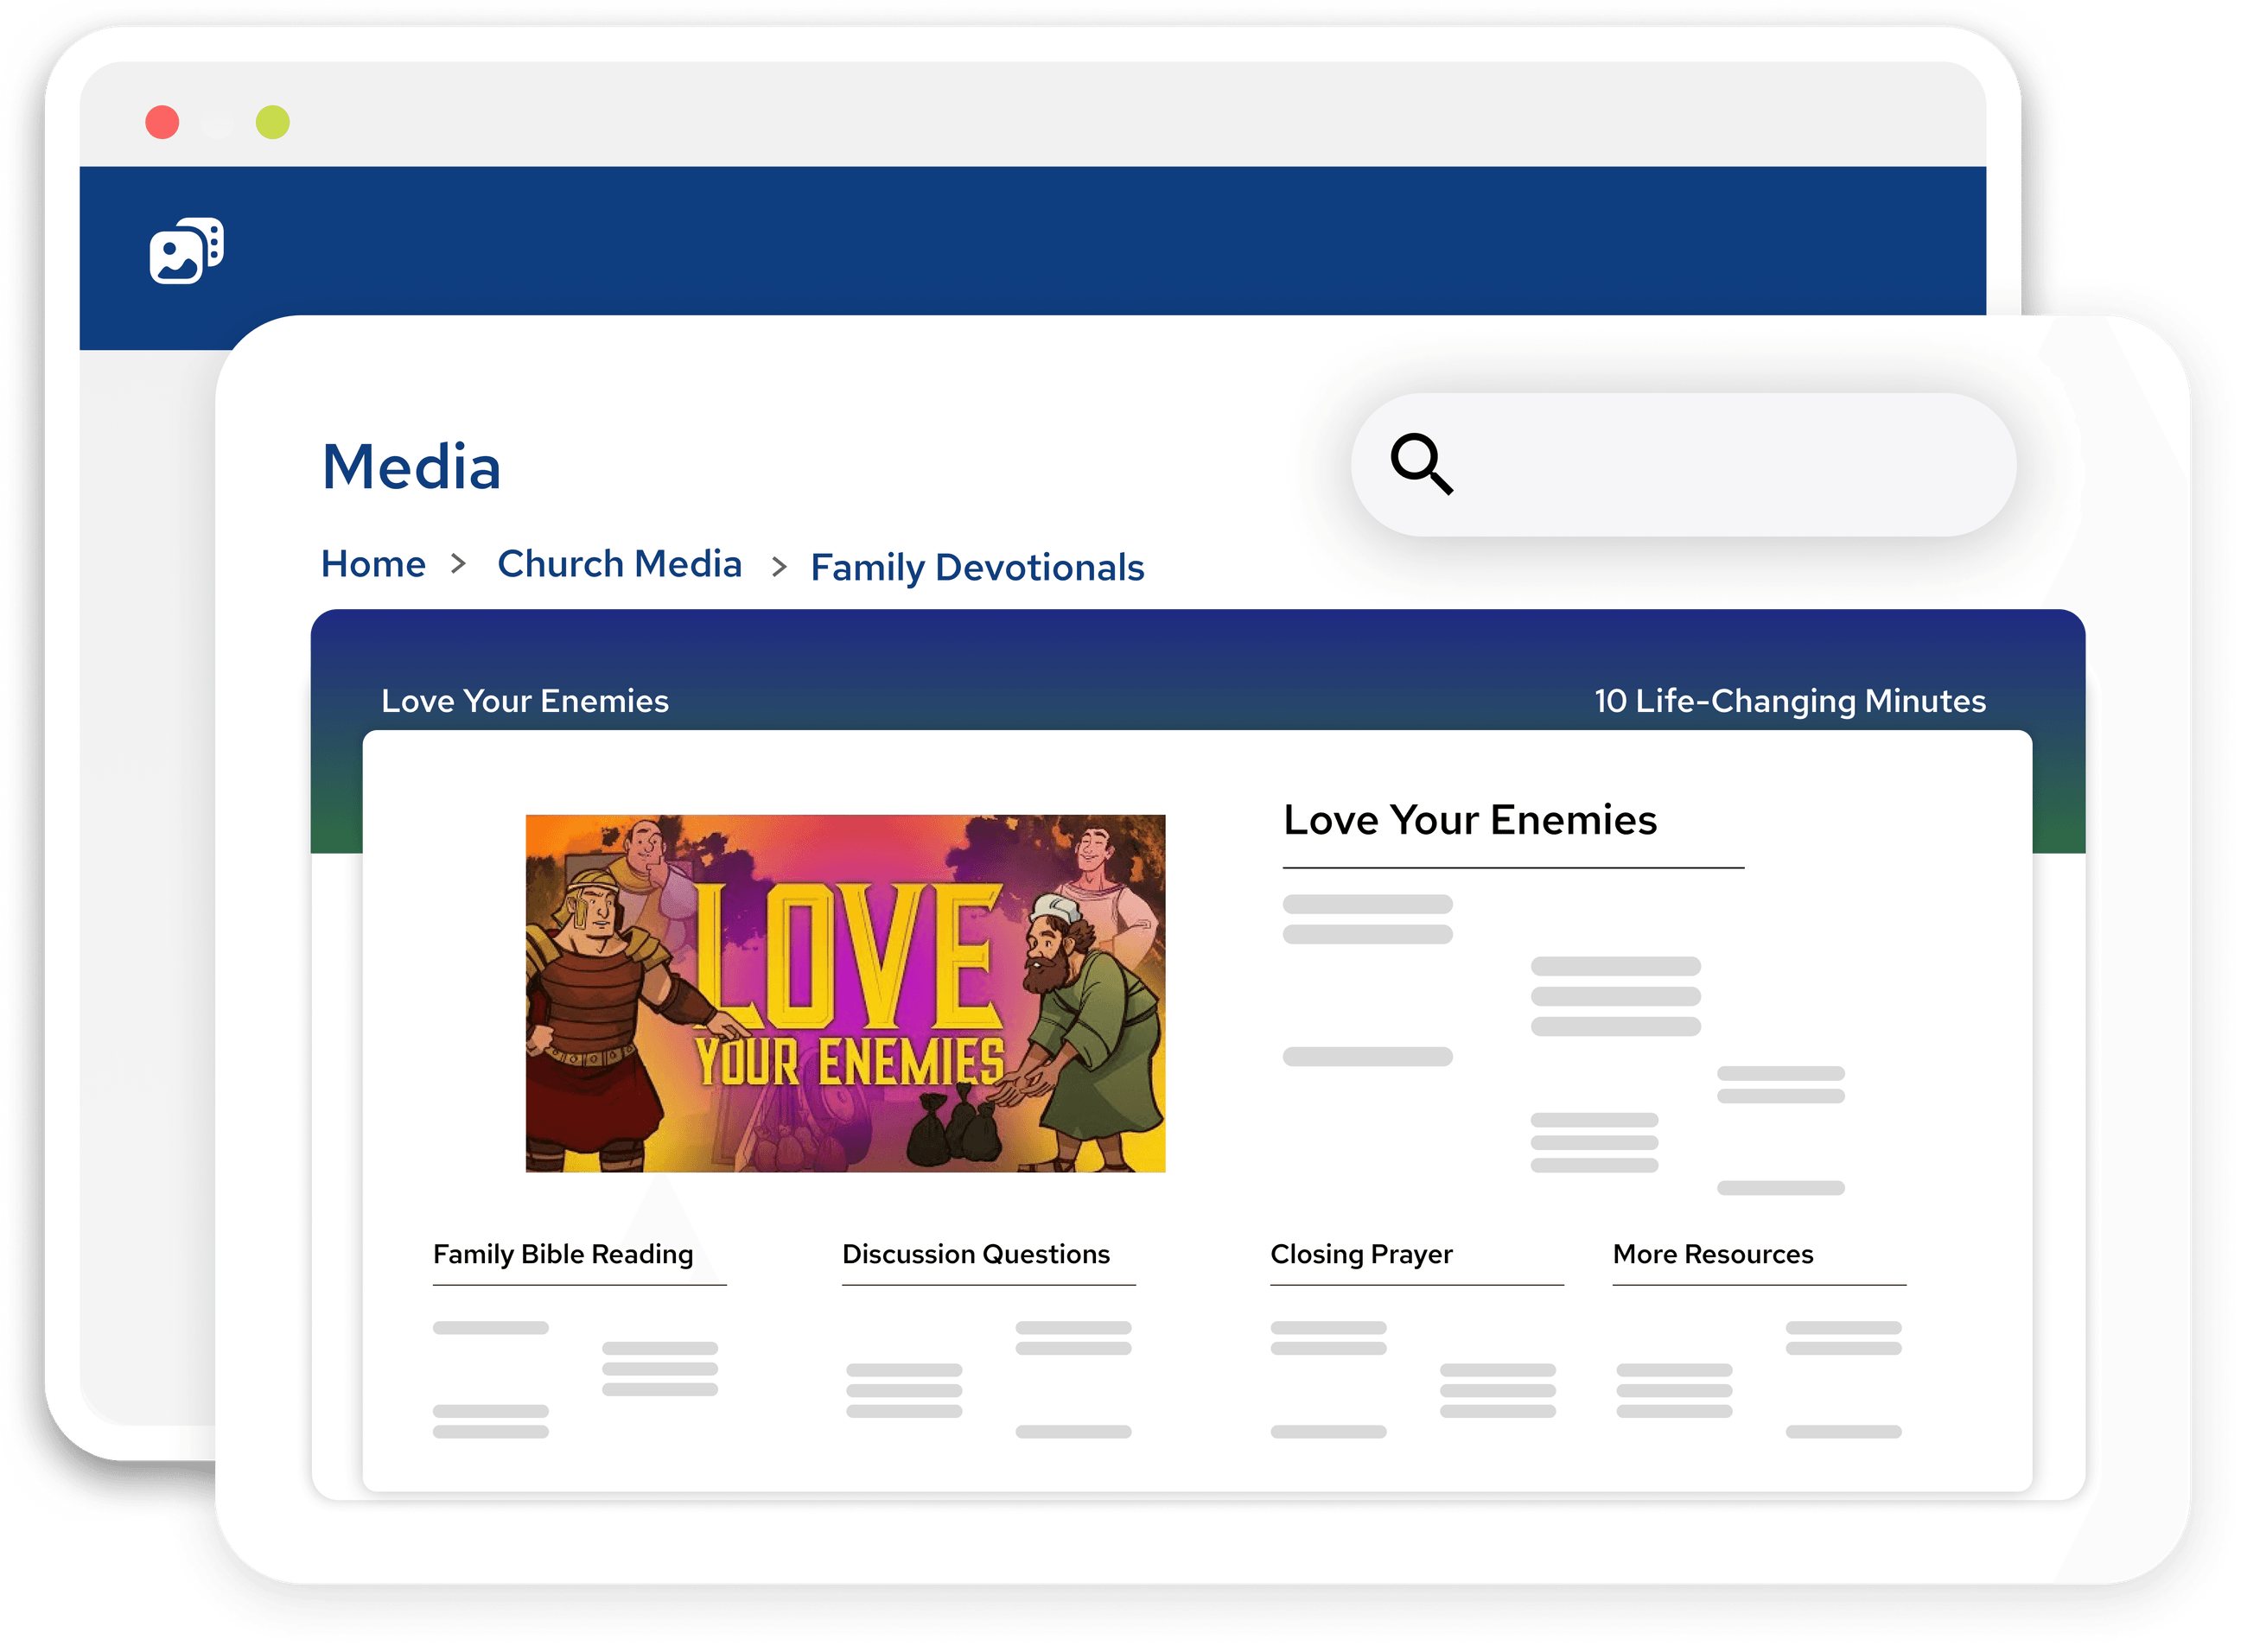Screen dimensions: 2247x1652
Task: Switch to Family Bible Reading section
Action: (x=563, y=1254)
